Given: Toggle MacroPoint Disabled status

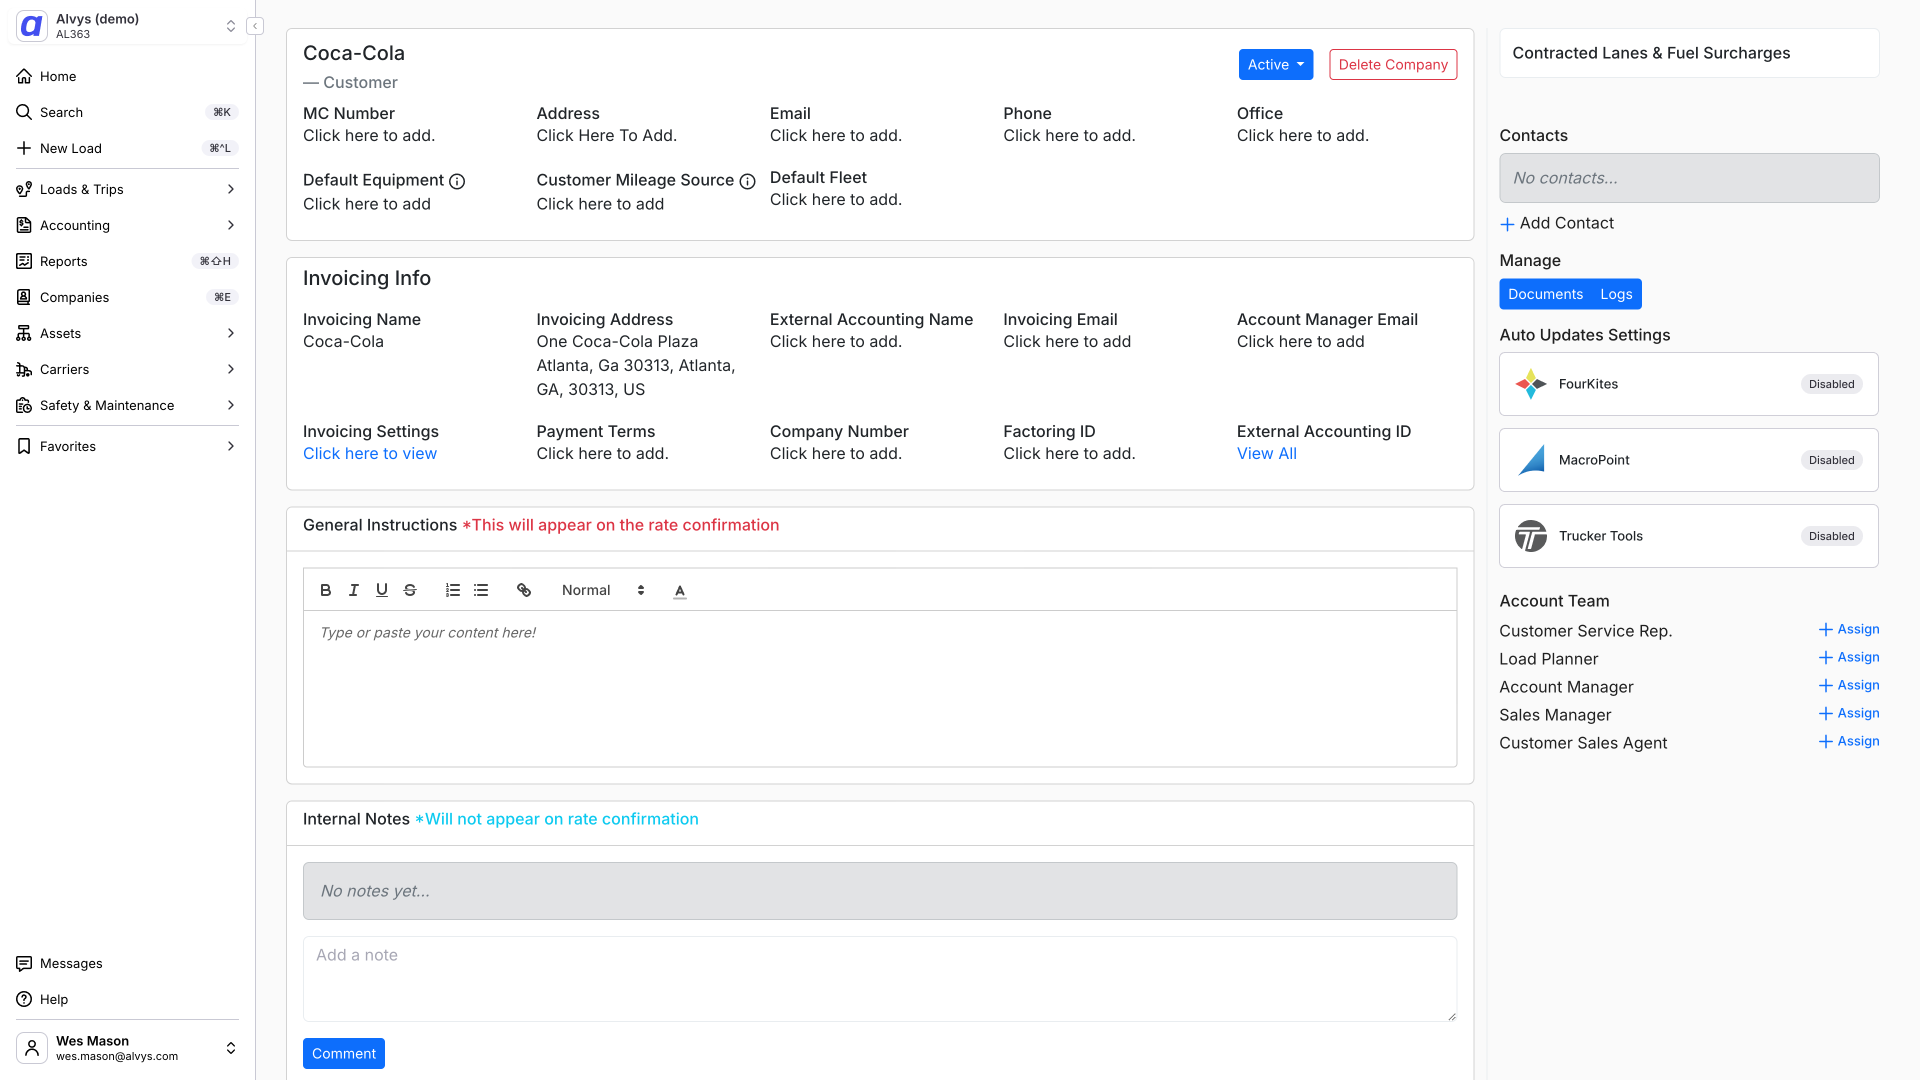Looking at the screenshot, I should click(x=1831, y=460).
